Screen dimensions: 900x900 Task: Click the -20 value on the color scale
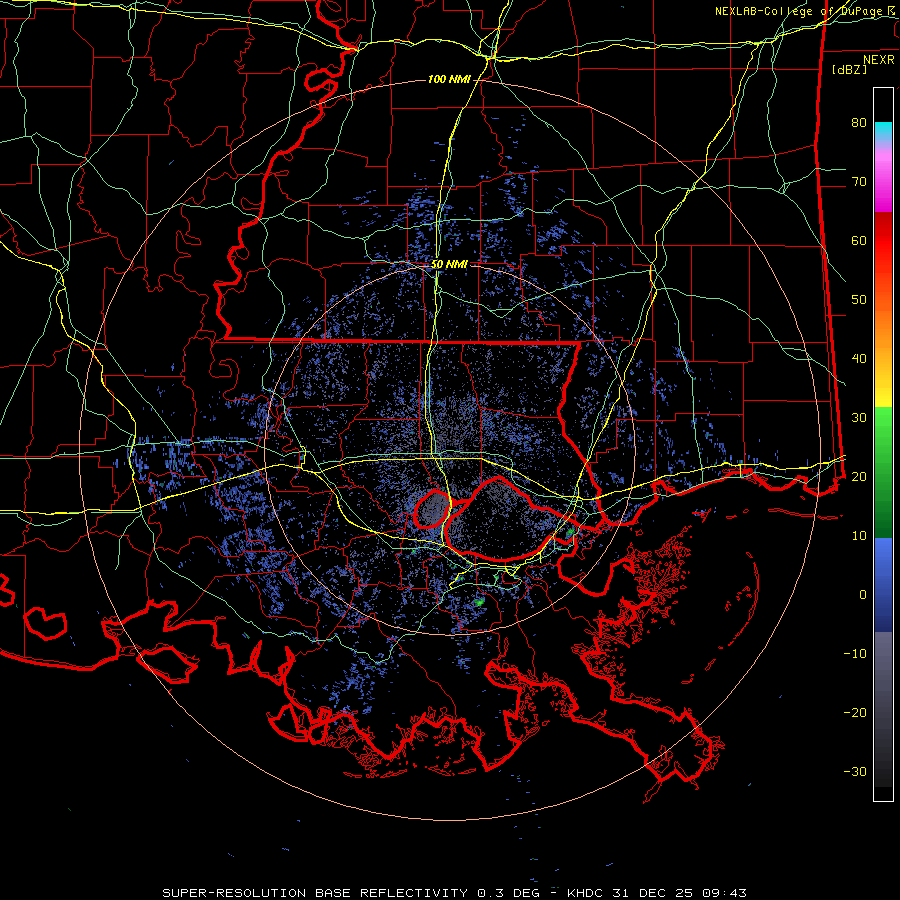pos(855,713)
